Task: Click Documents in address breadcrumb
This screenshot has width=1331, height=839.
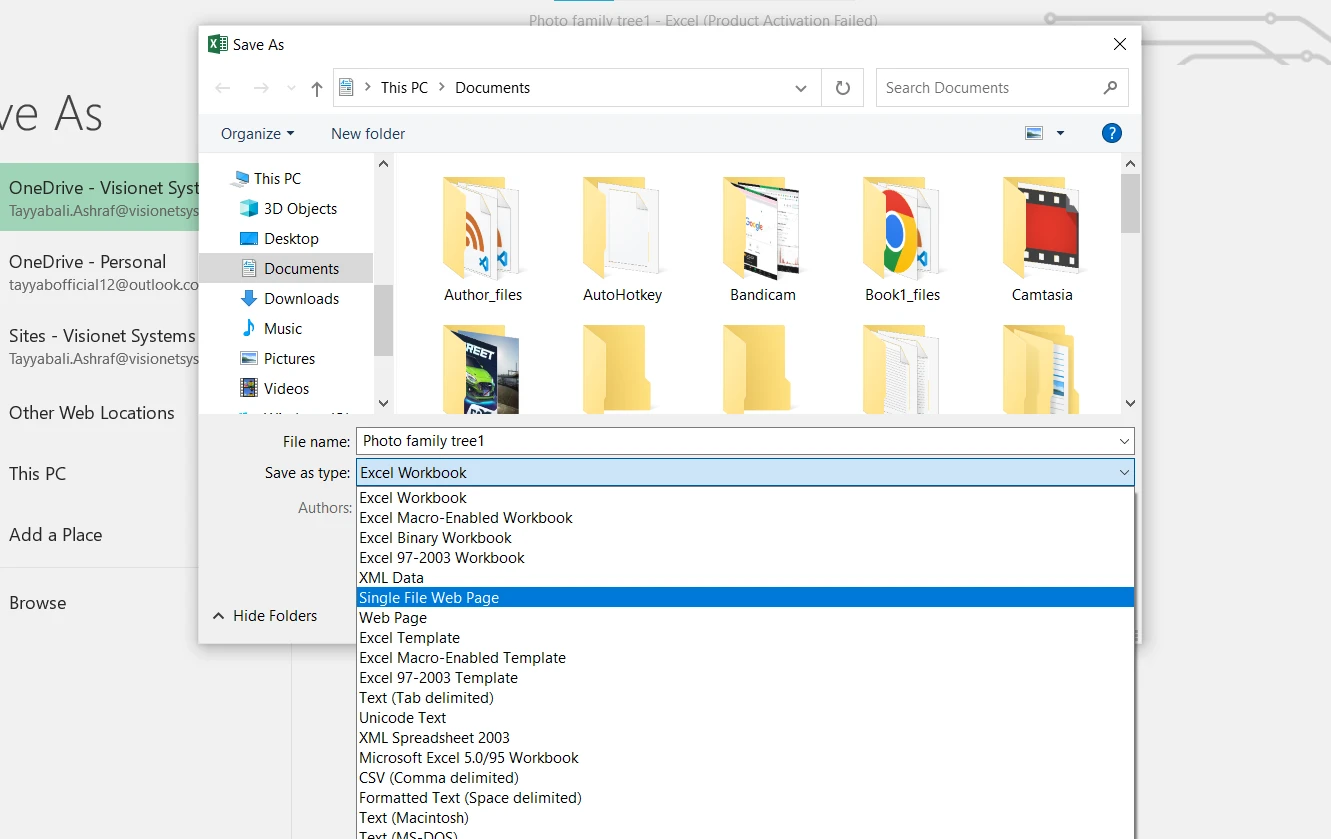Action: [x=492, y=88]
